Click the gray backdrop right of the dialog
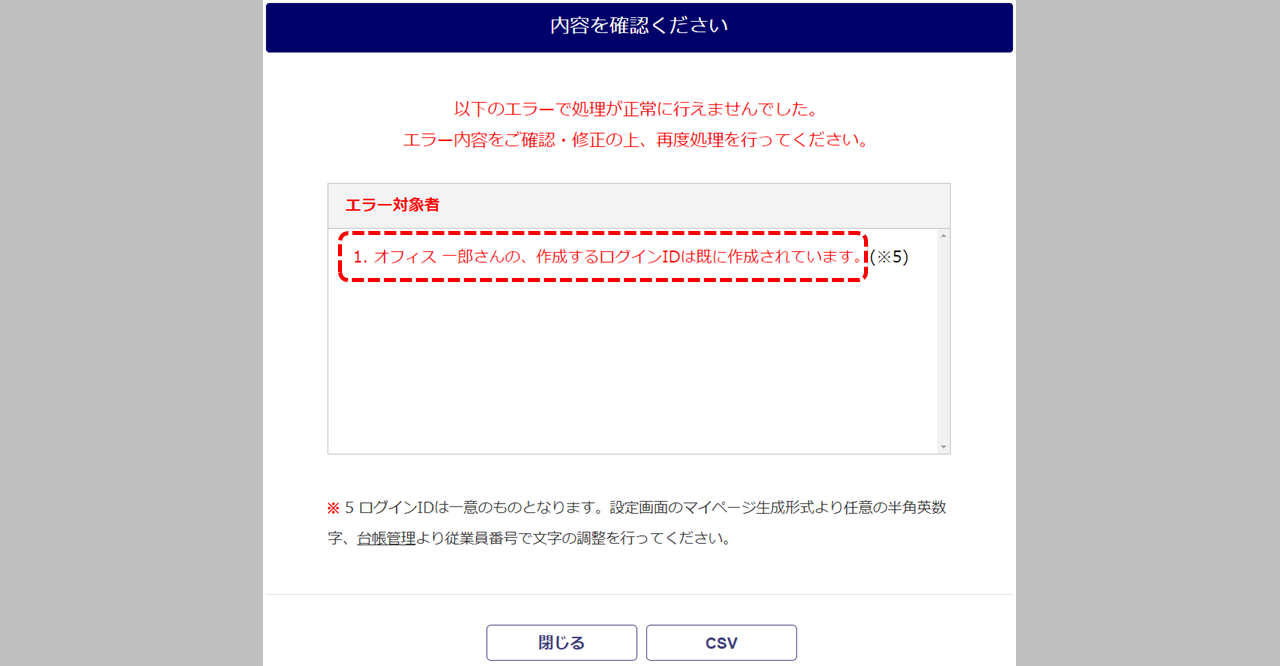The image size is (1280, 666). (x=1148, y=333)
